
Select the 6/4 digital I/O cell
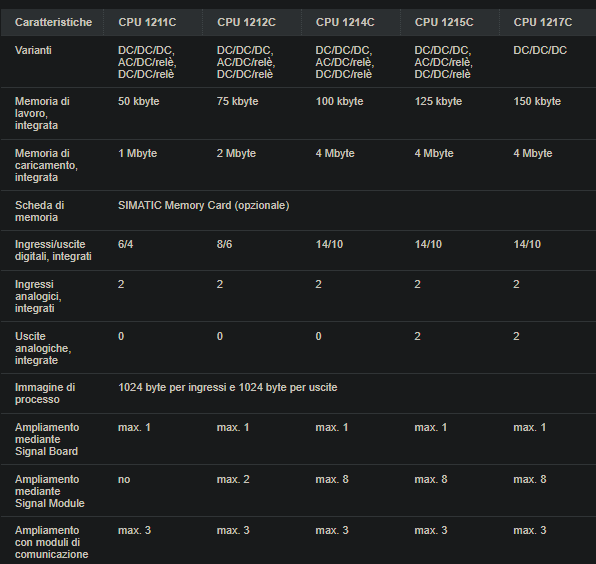click(125, 244)
